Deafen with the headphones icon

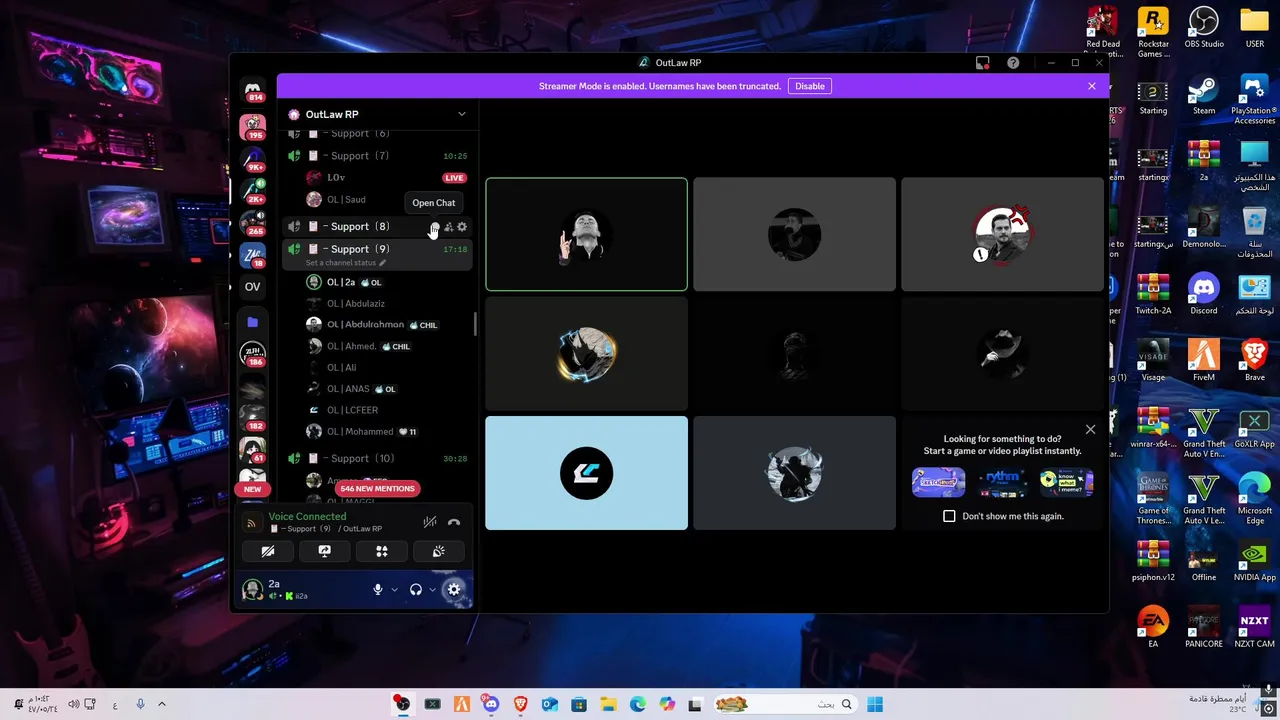(416, 590)
